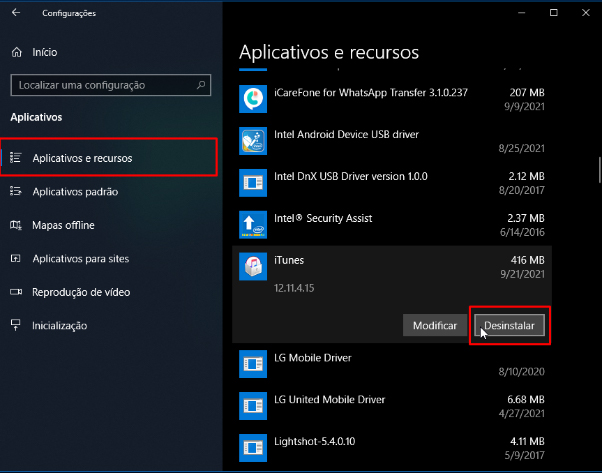Screen dimensions: 602x474
Task: Maximize the Configurações window
Action: pos(554,13)
